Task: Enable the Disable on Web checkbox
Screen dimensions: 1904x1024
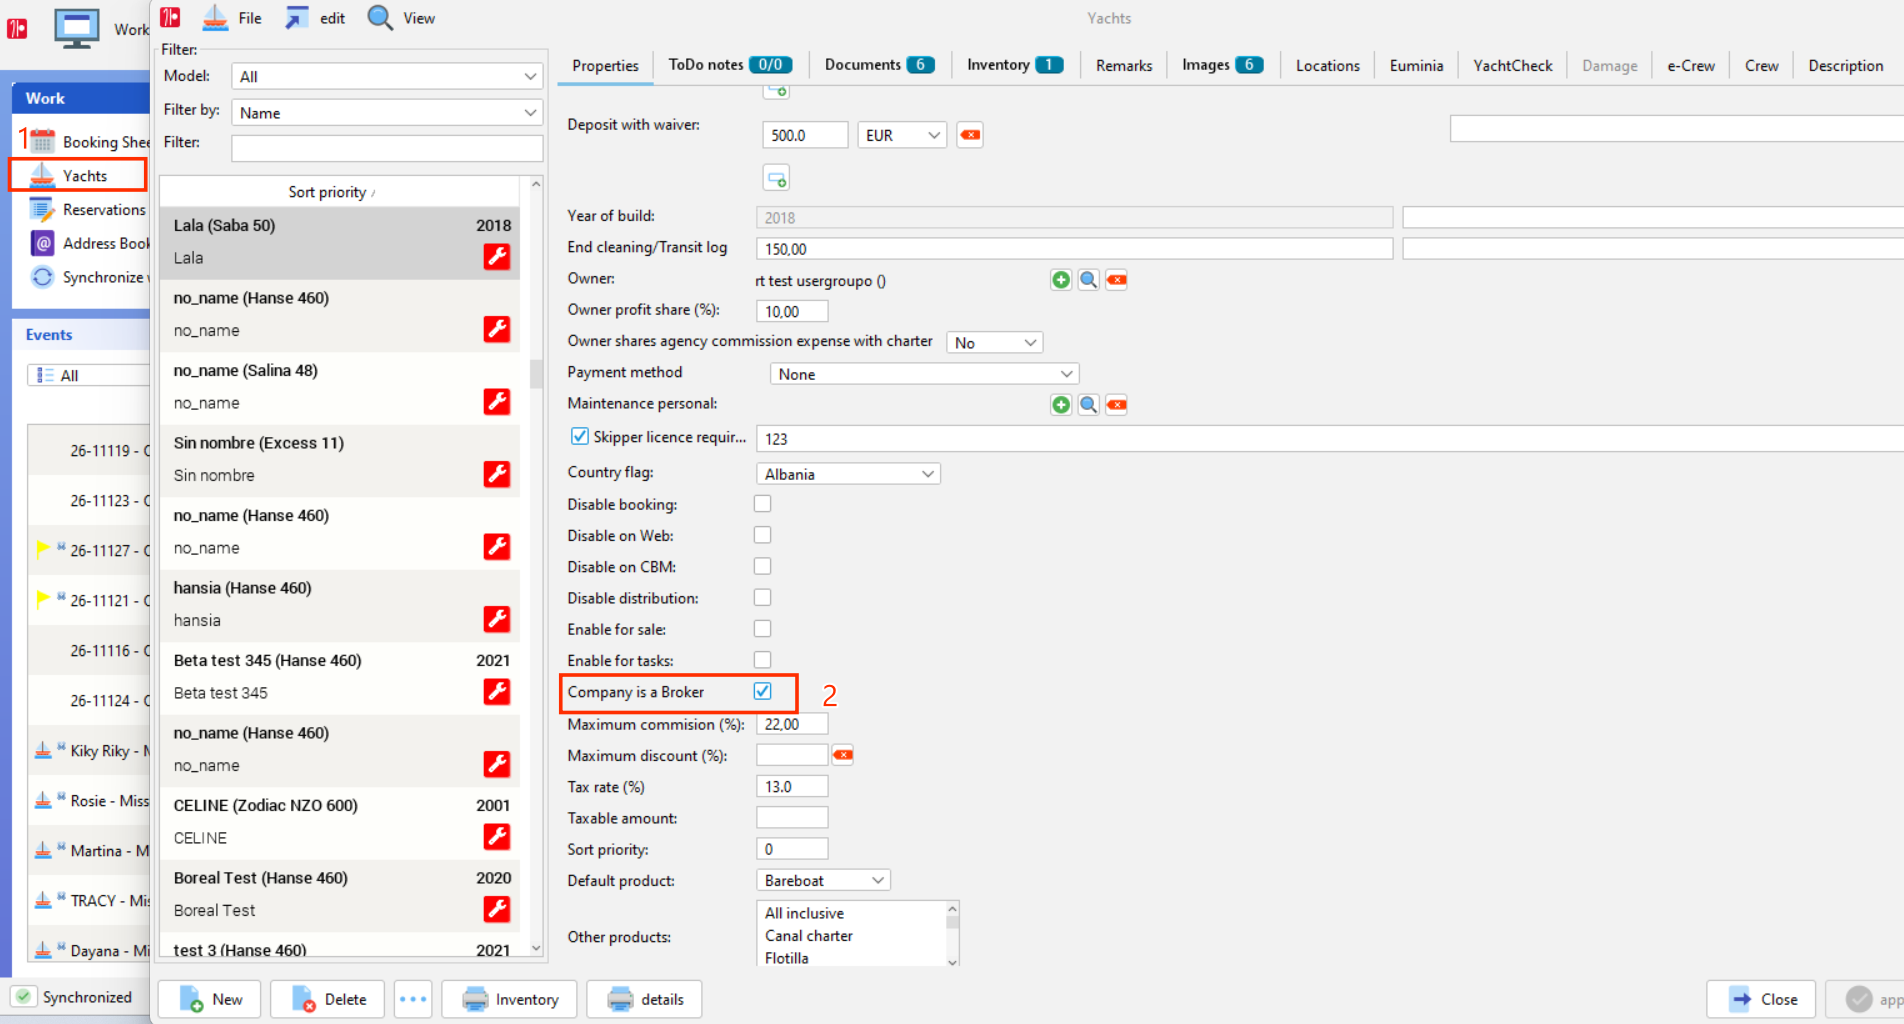Action: tap(763, 535)
